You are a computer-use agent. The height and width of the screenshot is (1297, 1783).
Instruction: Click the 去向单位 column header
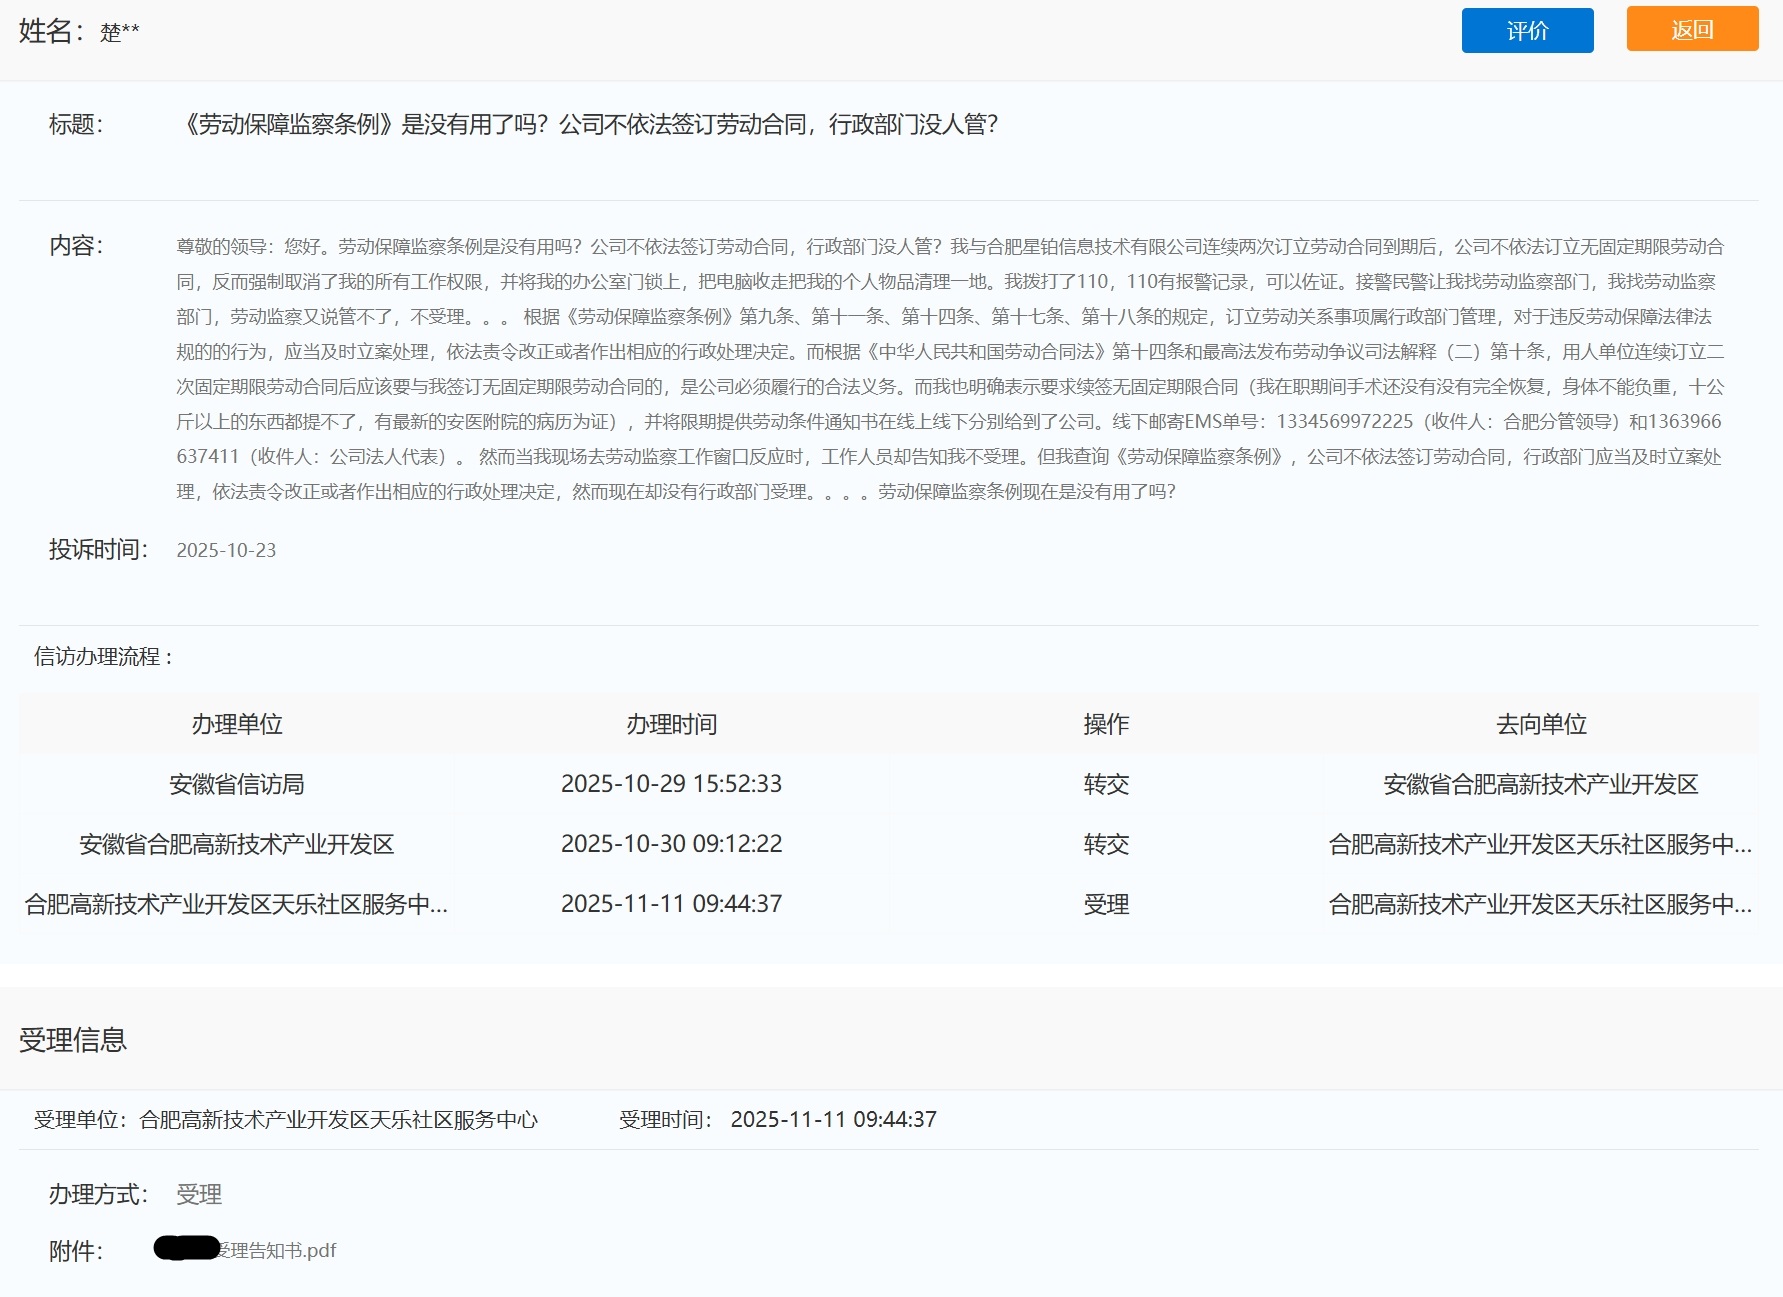tap(1541, 725)
